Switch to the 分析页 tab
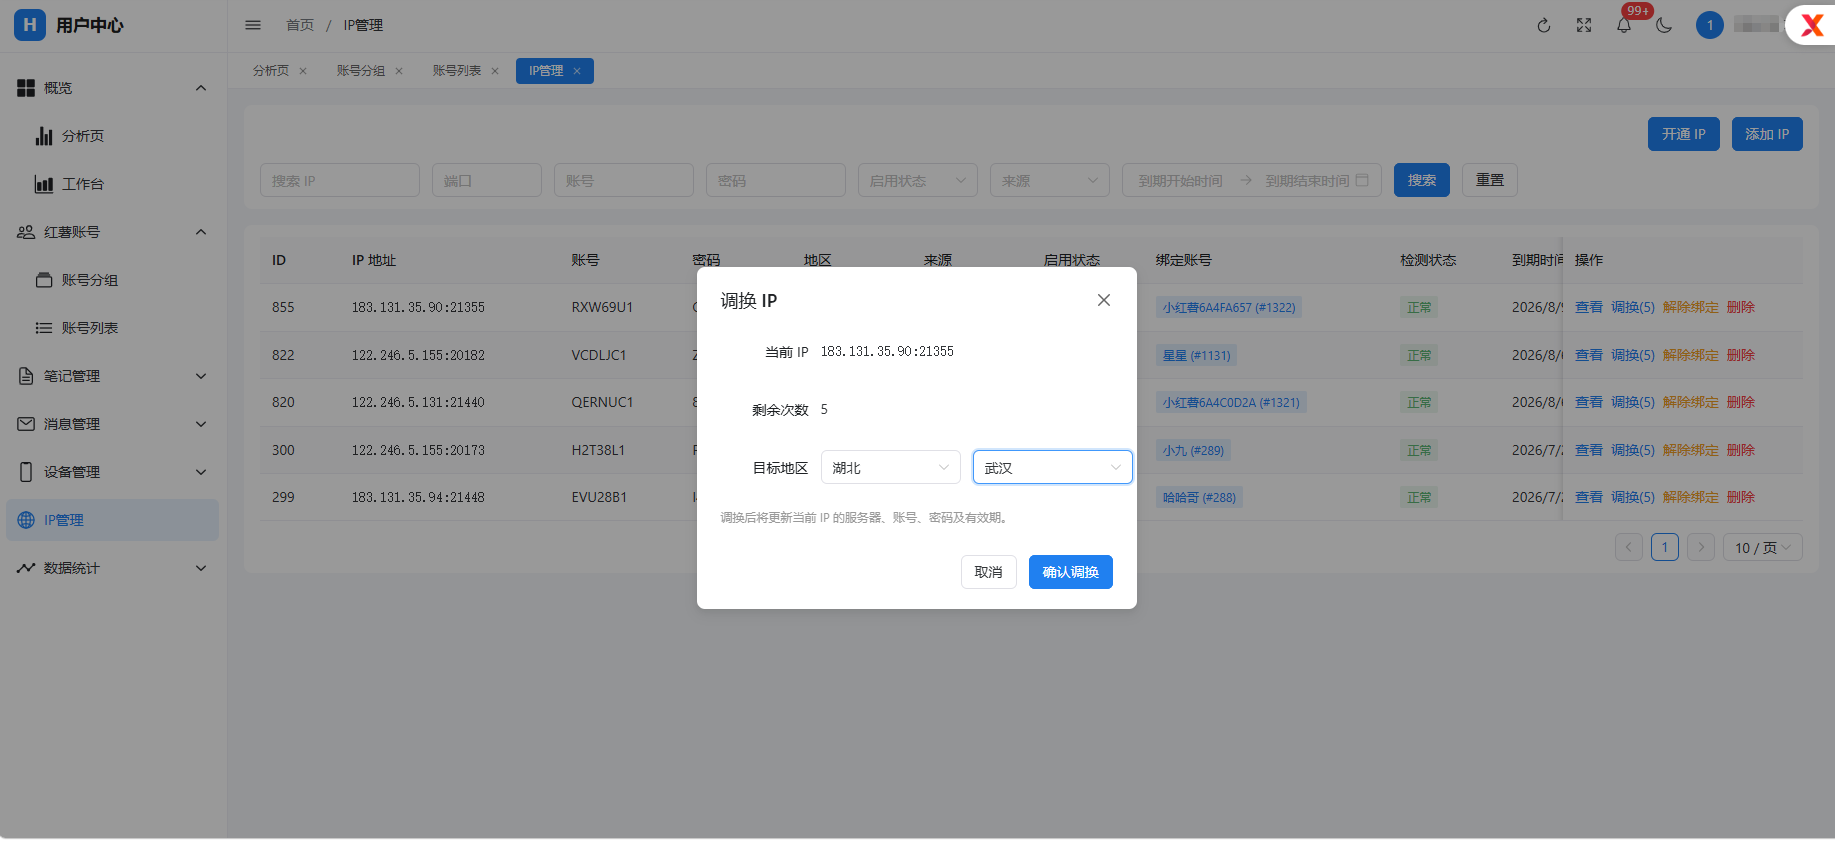This screenshot has height=842, width=1835. 271,71
